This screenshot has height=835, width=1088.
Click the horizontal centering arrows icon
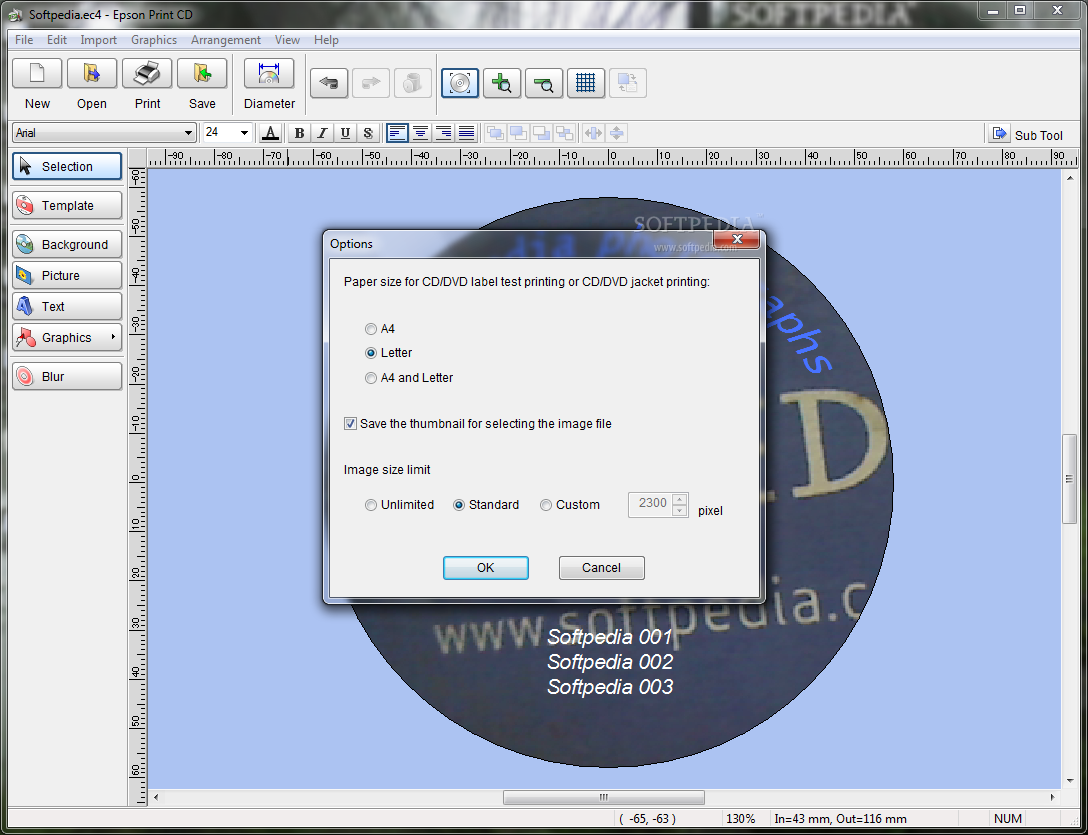(x=593, y=133)
